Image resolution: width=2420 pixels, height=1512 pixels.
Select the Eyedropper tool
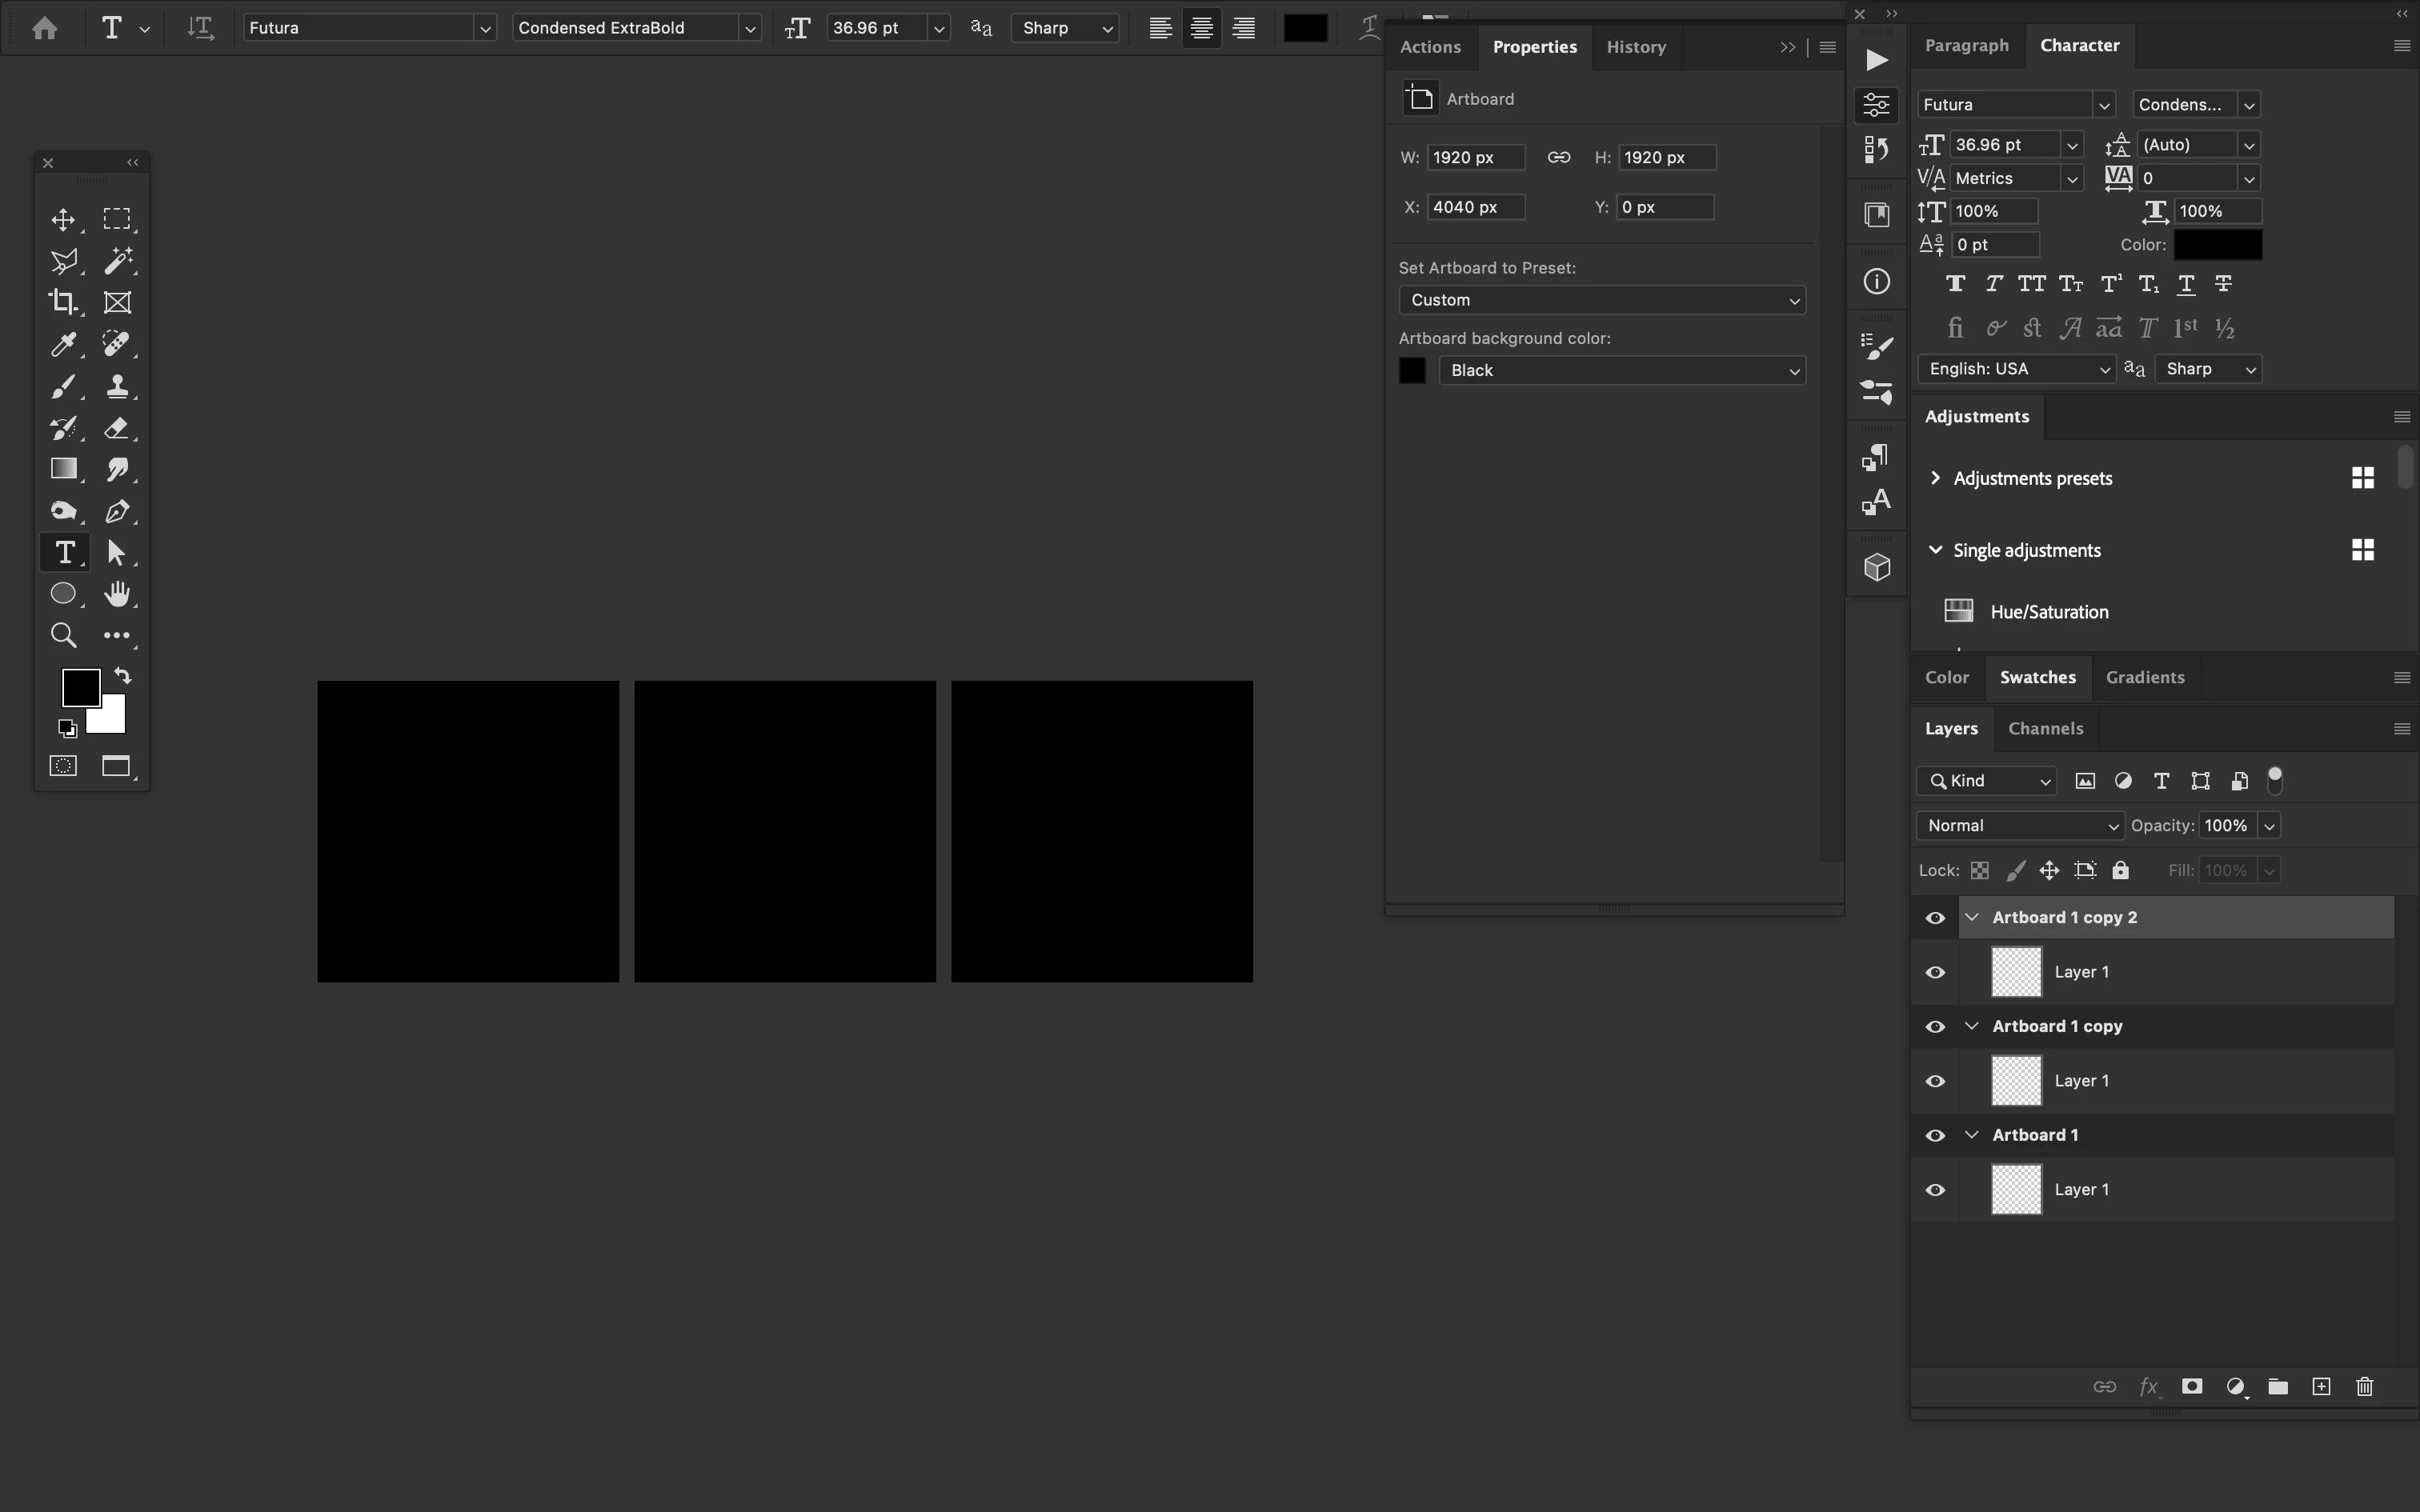pyautogui.click(x=63, y=344)
